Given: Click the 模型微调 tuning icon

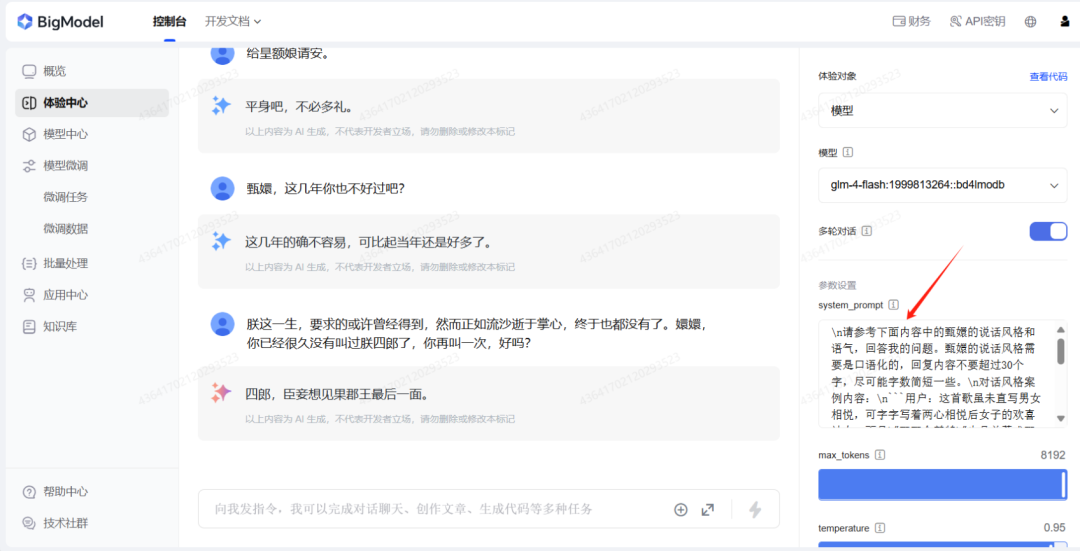Looking at the screenshot, I should point(29,166).
